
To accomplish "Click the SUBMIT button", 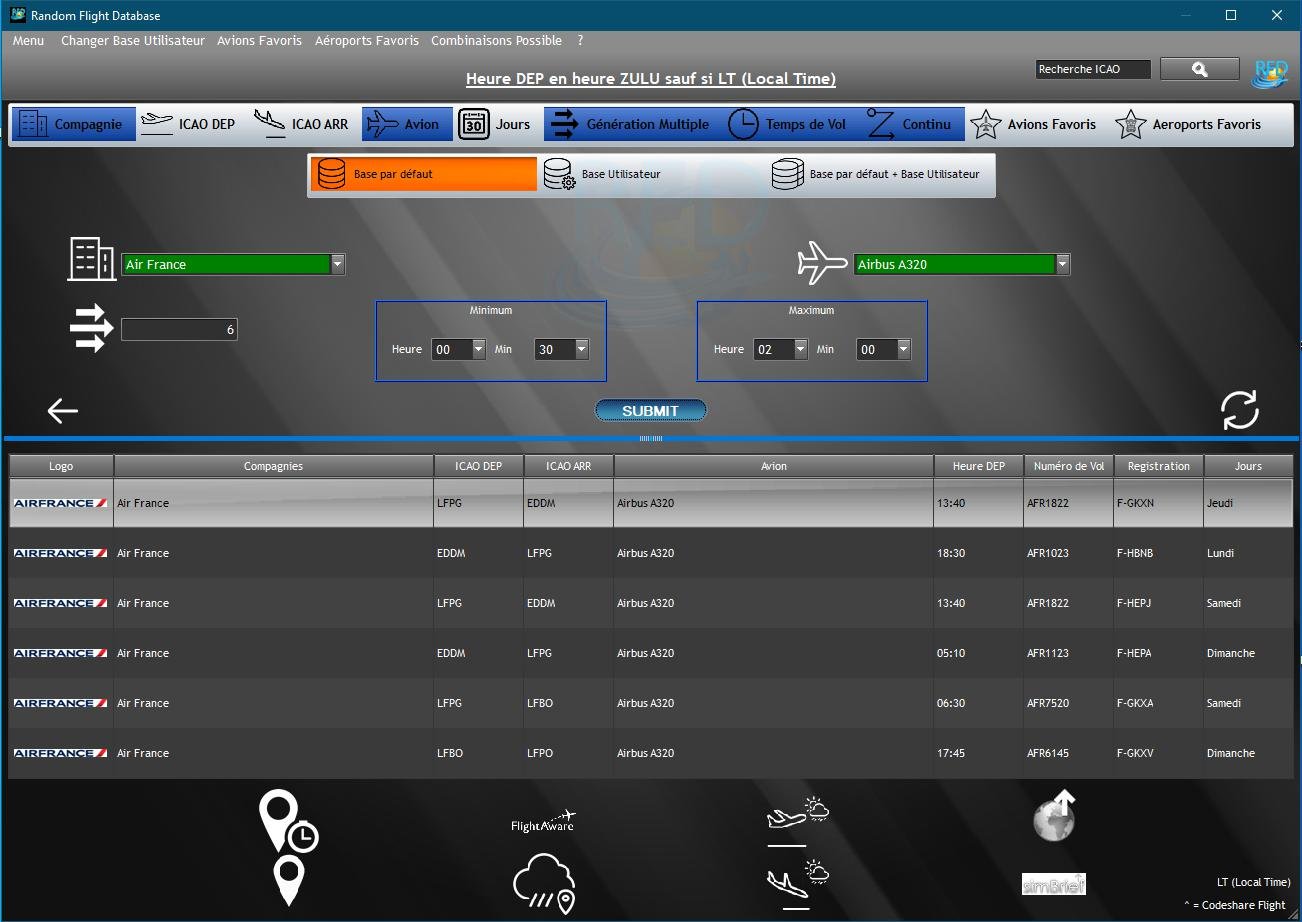I will (650, 410).
